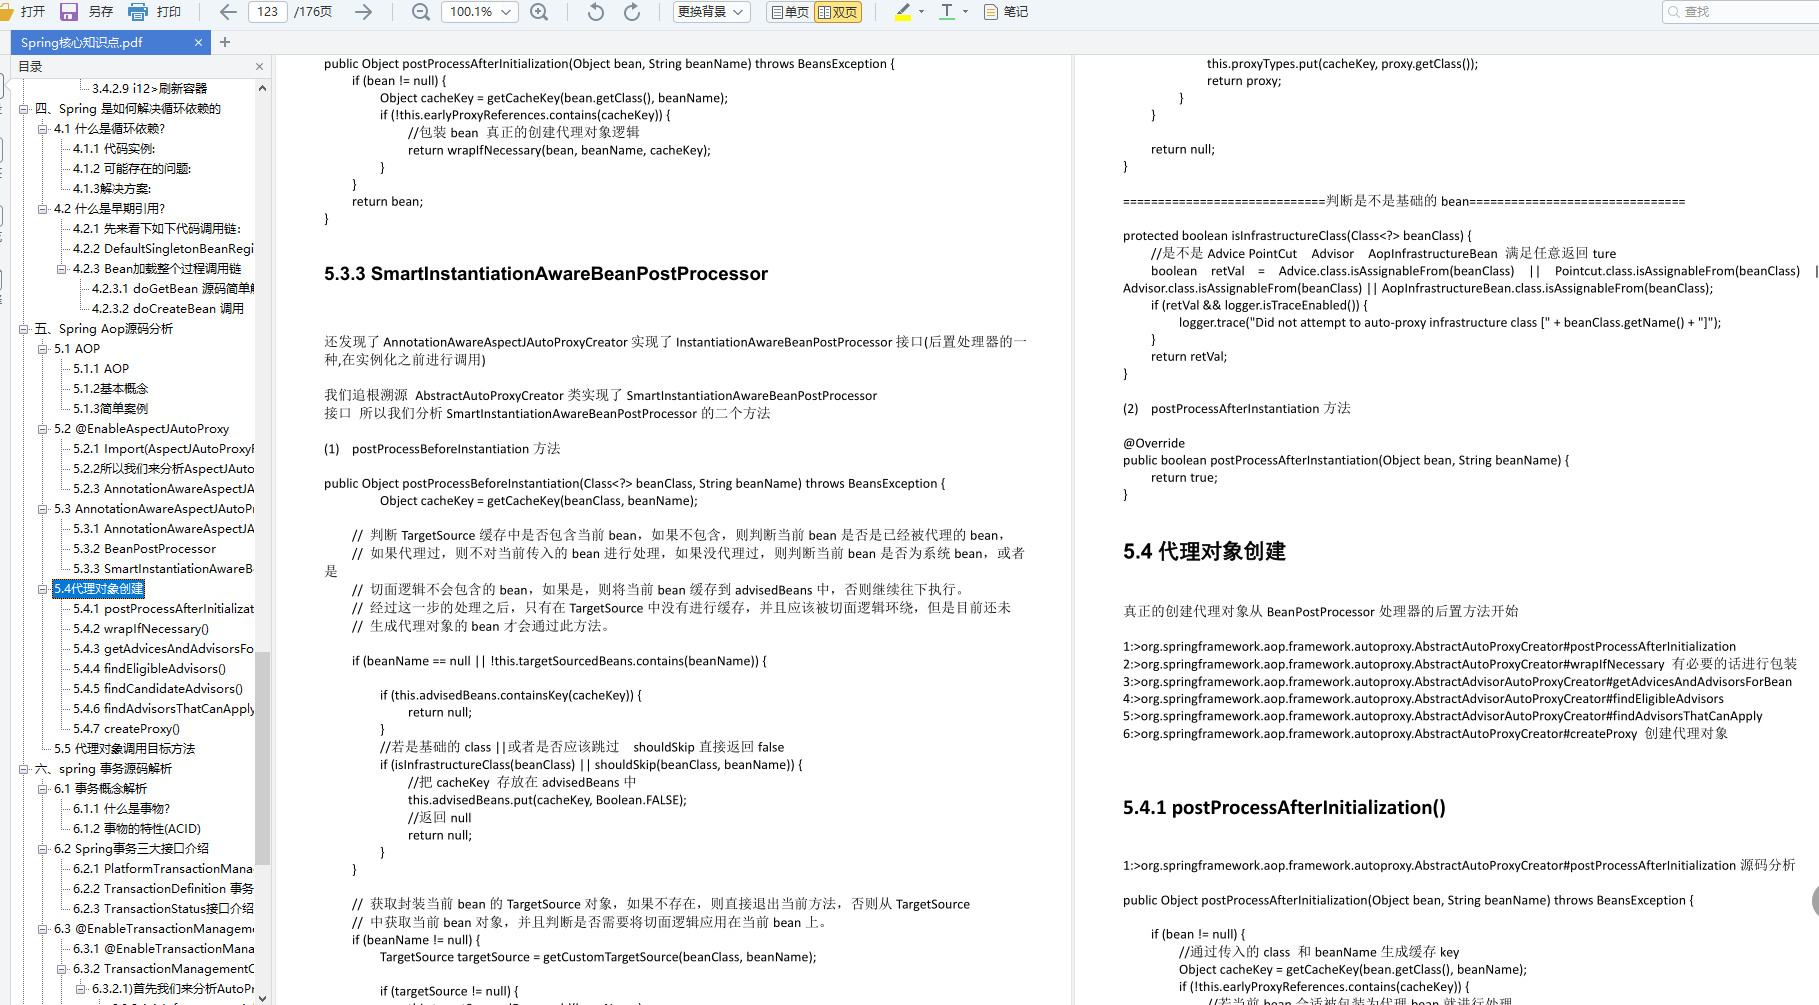The height and width of the screenshot is (1005, 1819).
Task: Collapse the 5.3 AnnotationAwareAspectJAutoProxy node
Action: pyautogui.click(x=43, y=509)
